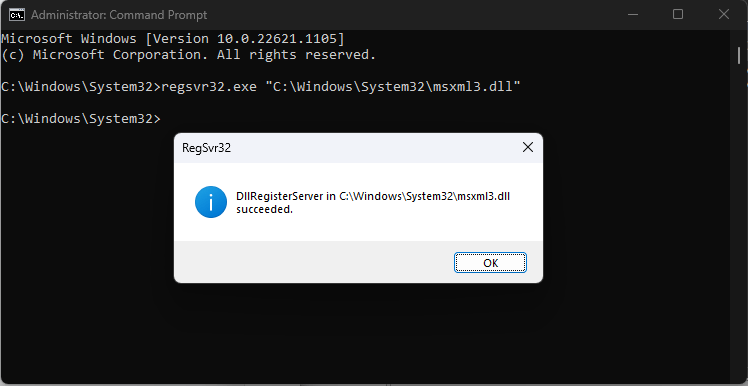Click the Administrator: Command Prompt title text
Screen dimensions: 748x386
119,15
